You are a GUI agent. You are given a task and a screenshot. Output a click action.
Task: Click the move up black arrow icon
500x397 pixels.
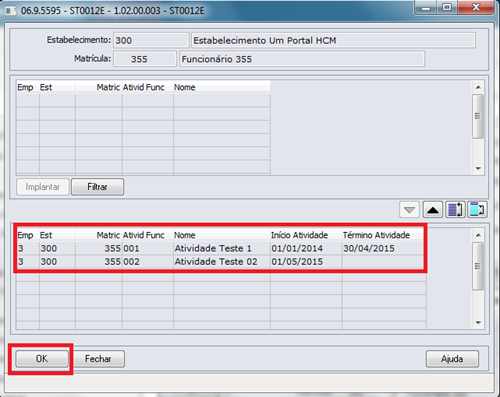coord(433,210)
